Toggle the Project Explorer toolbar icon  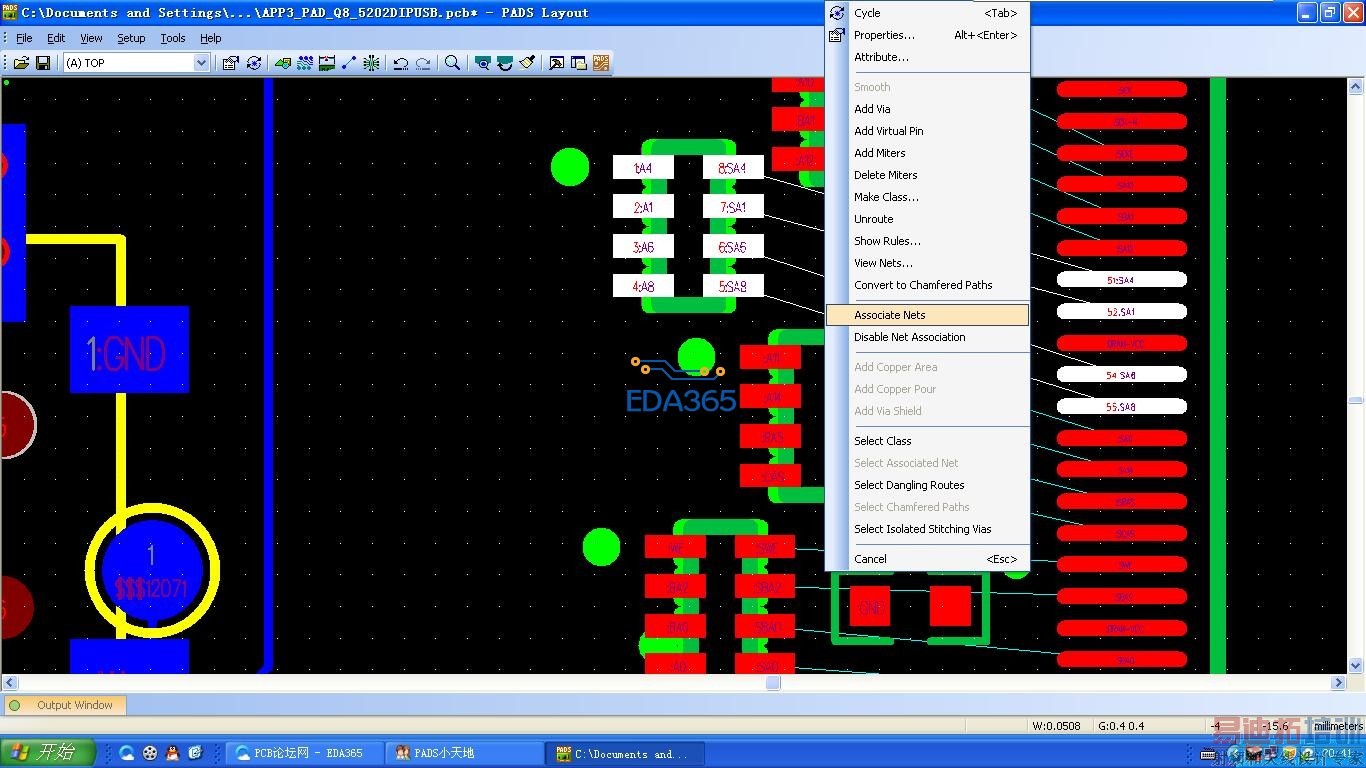tap(579, 63)
